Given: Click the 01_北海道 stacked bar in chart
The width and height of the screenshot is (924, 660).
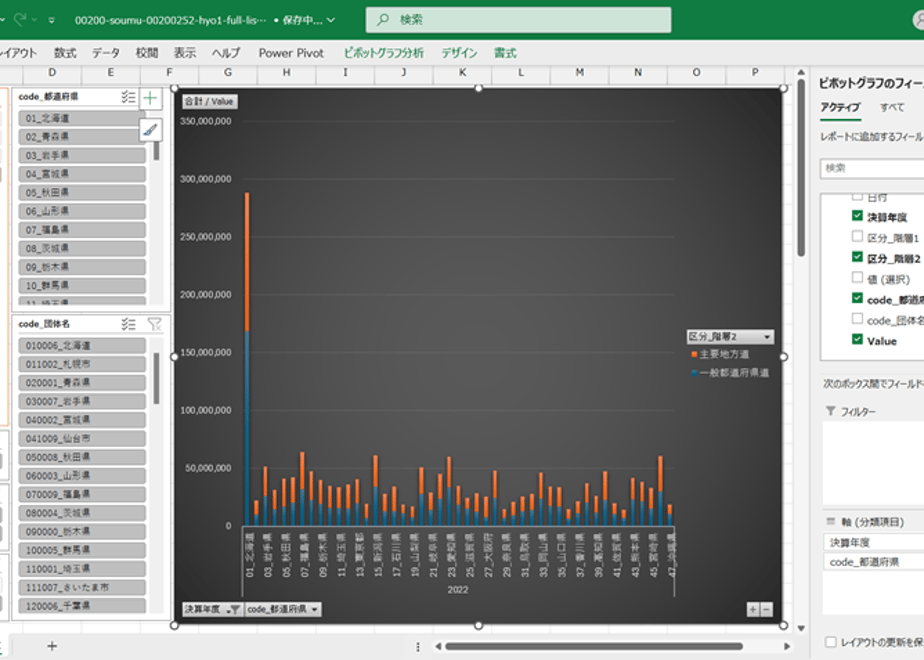Looking at the screenshot, I should click(x=247, y=359).
